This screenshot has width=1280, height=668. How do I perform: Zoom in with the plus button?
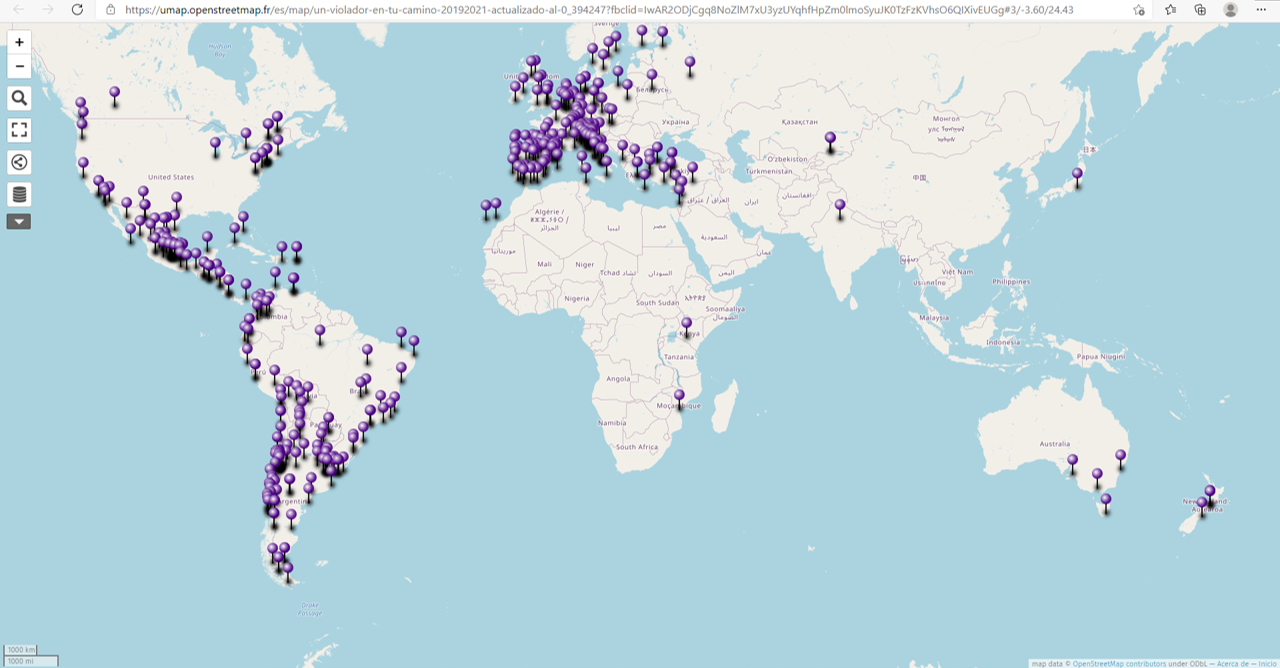pyautogui.click(x=19, y=43)
